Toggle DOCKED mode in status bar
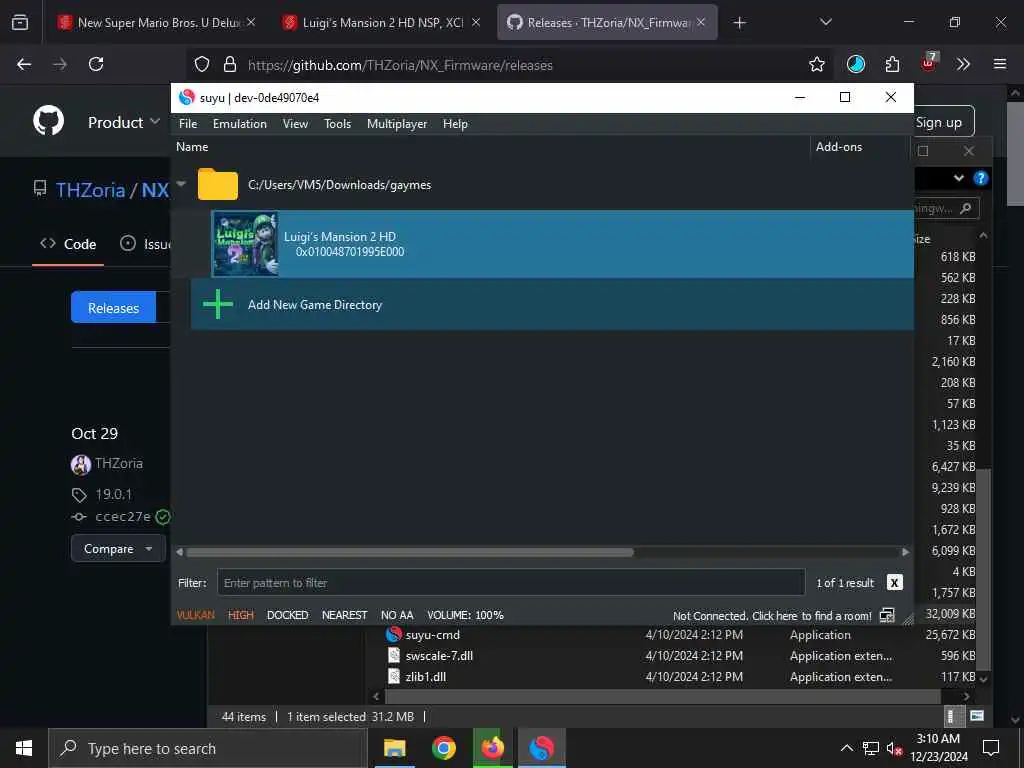Image resolution: width=1024 pixels, height=768 pixels. [x=287, y=615]
